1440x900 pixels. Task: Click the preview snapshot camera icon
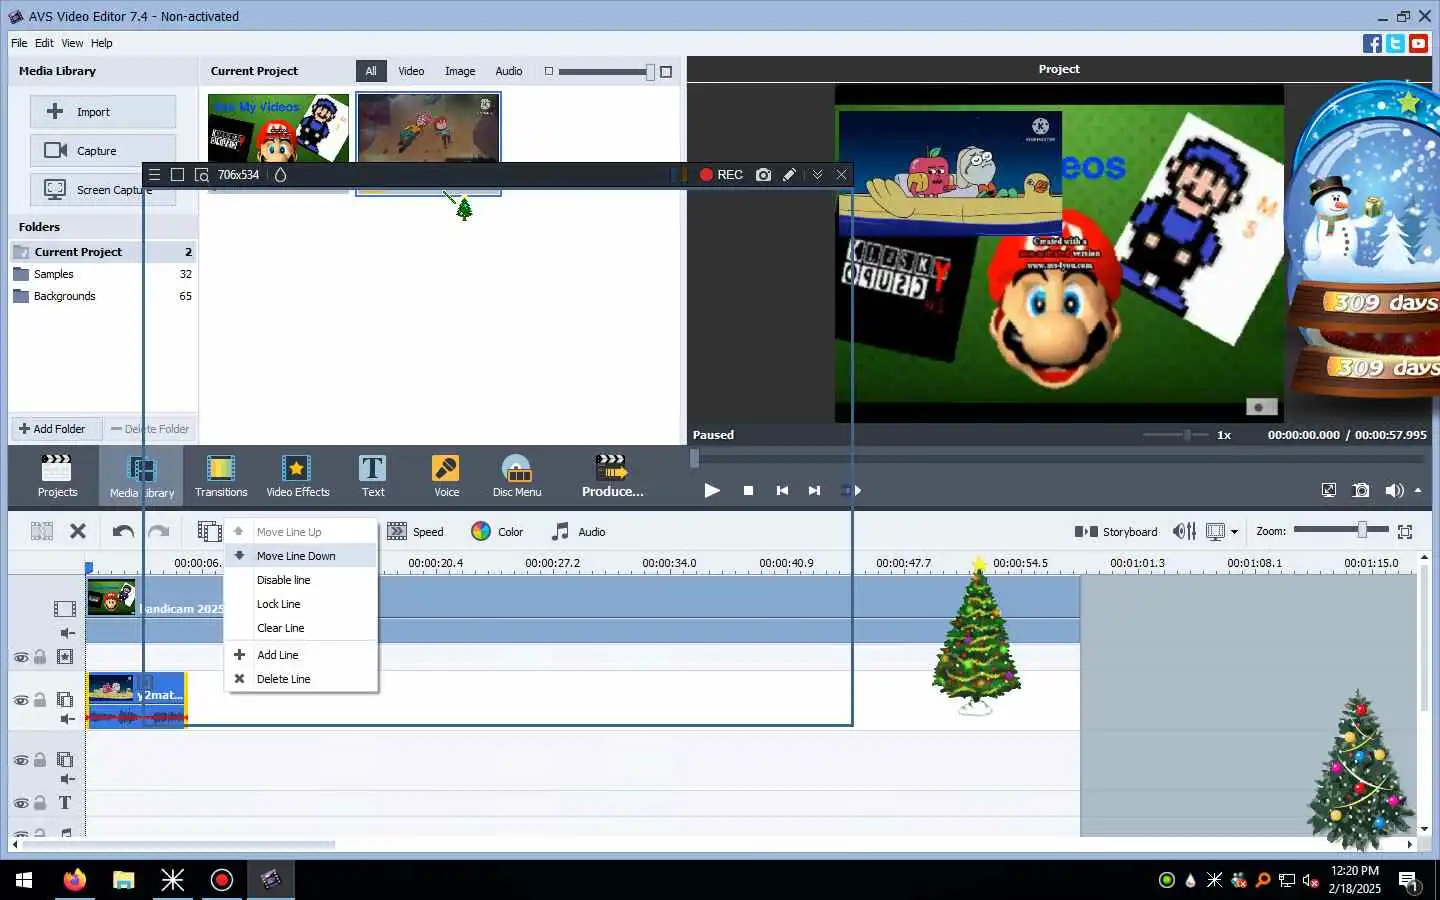click(x=1361, y=490)
